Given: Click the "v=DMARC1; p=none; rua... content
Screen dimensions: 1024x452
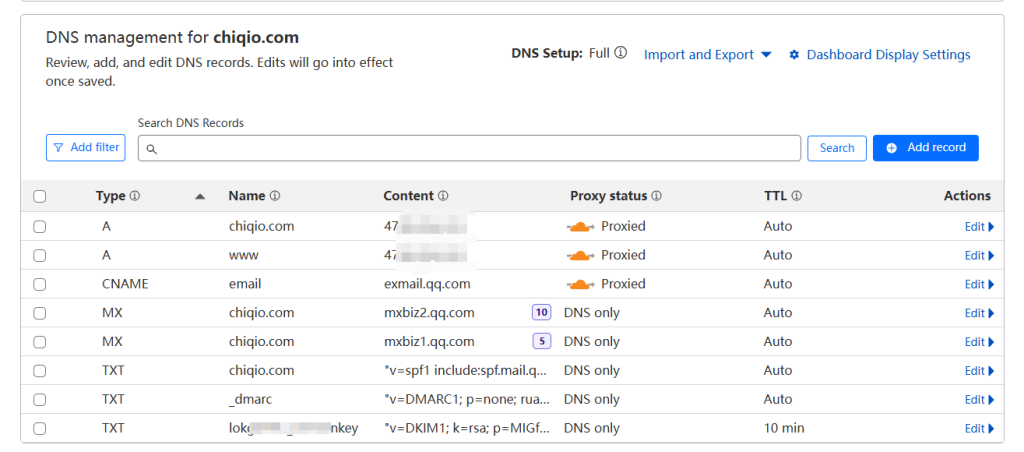Looking at the screenshot, I should click(467, 399).
